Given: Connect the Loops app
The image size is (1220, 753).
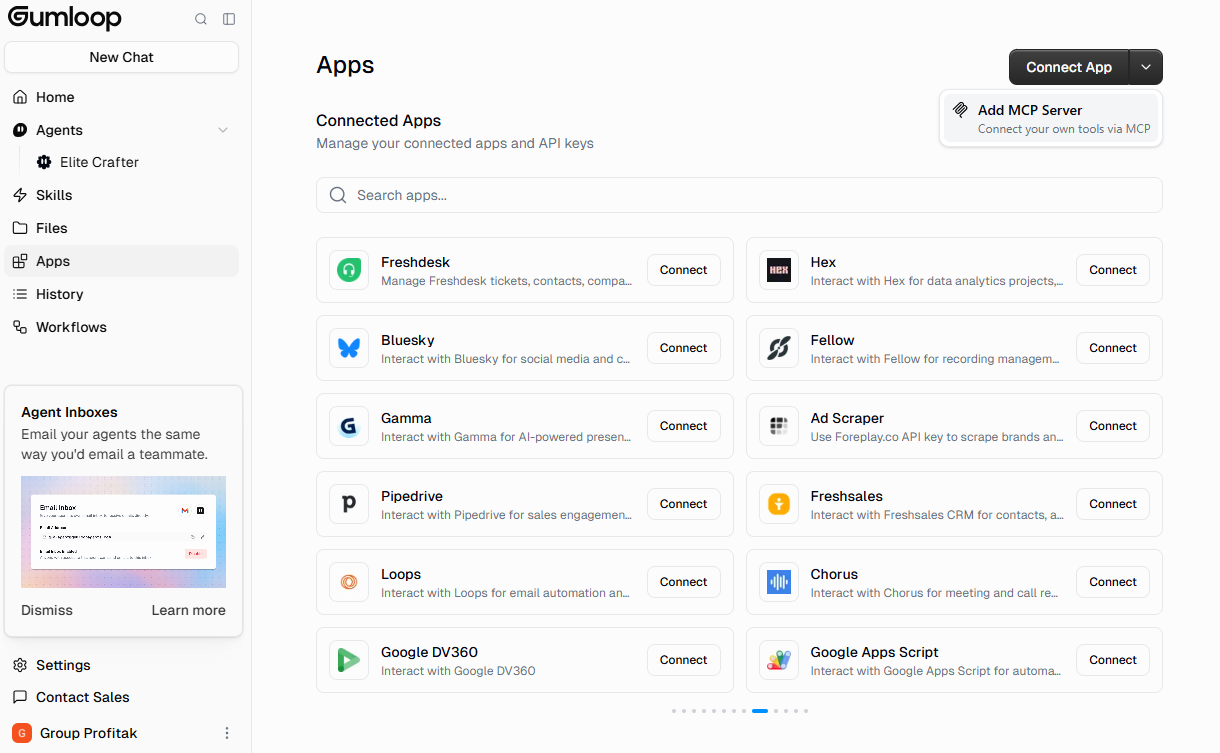Looking at the screenshot, I should (684, 582).
